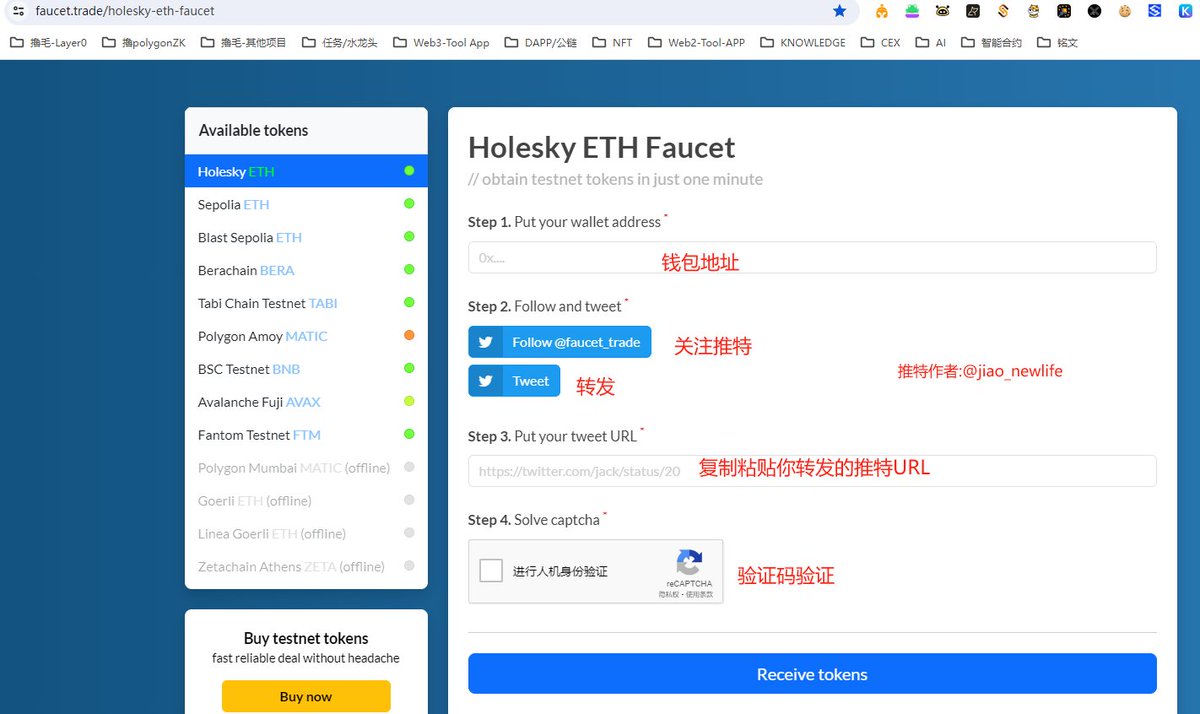Open the green frog extension icon
Viewport: 1200px width, 714px height.
912,11
